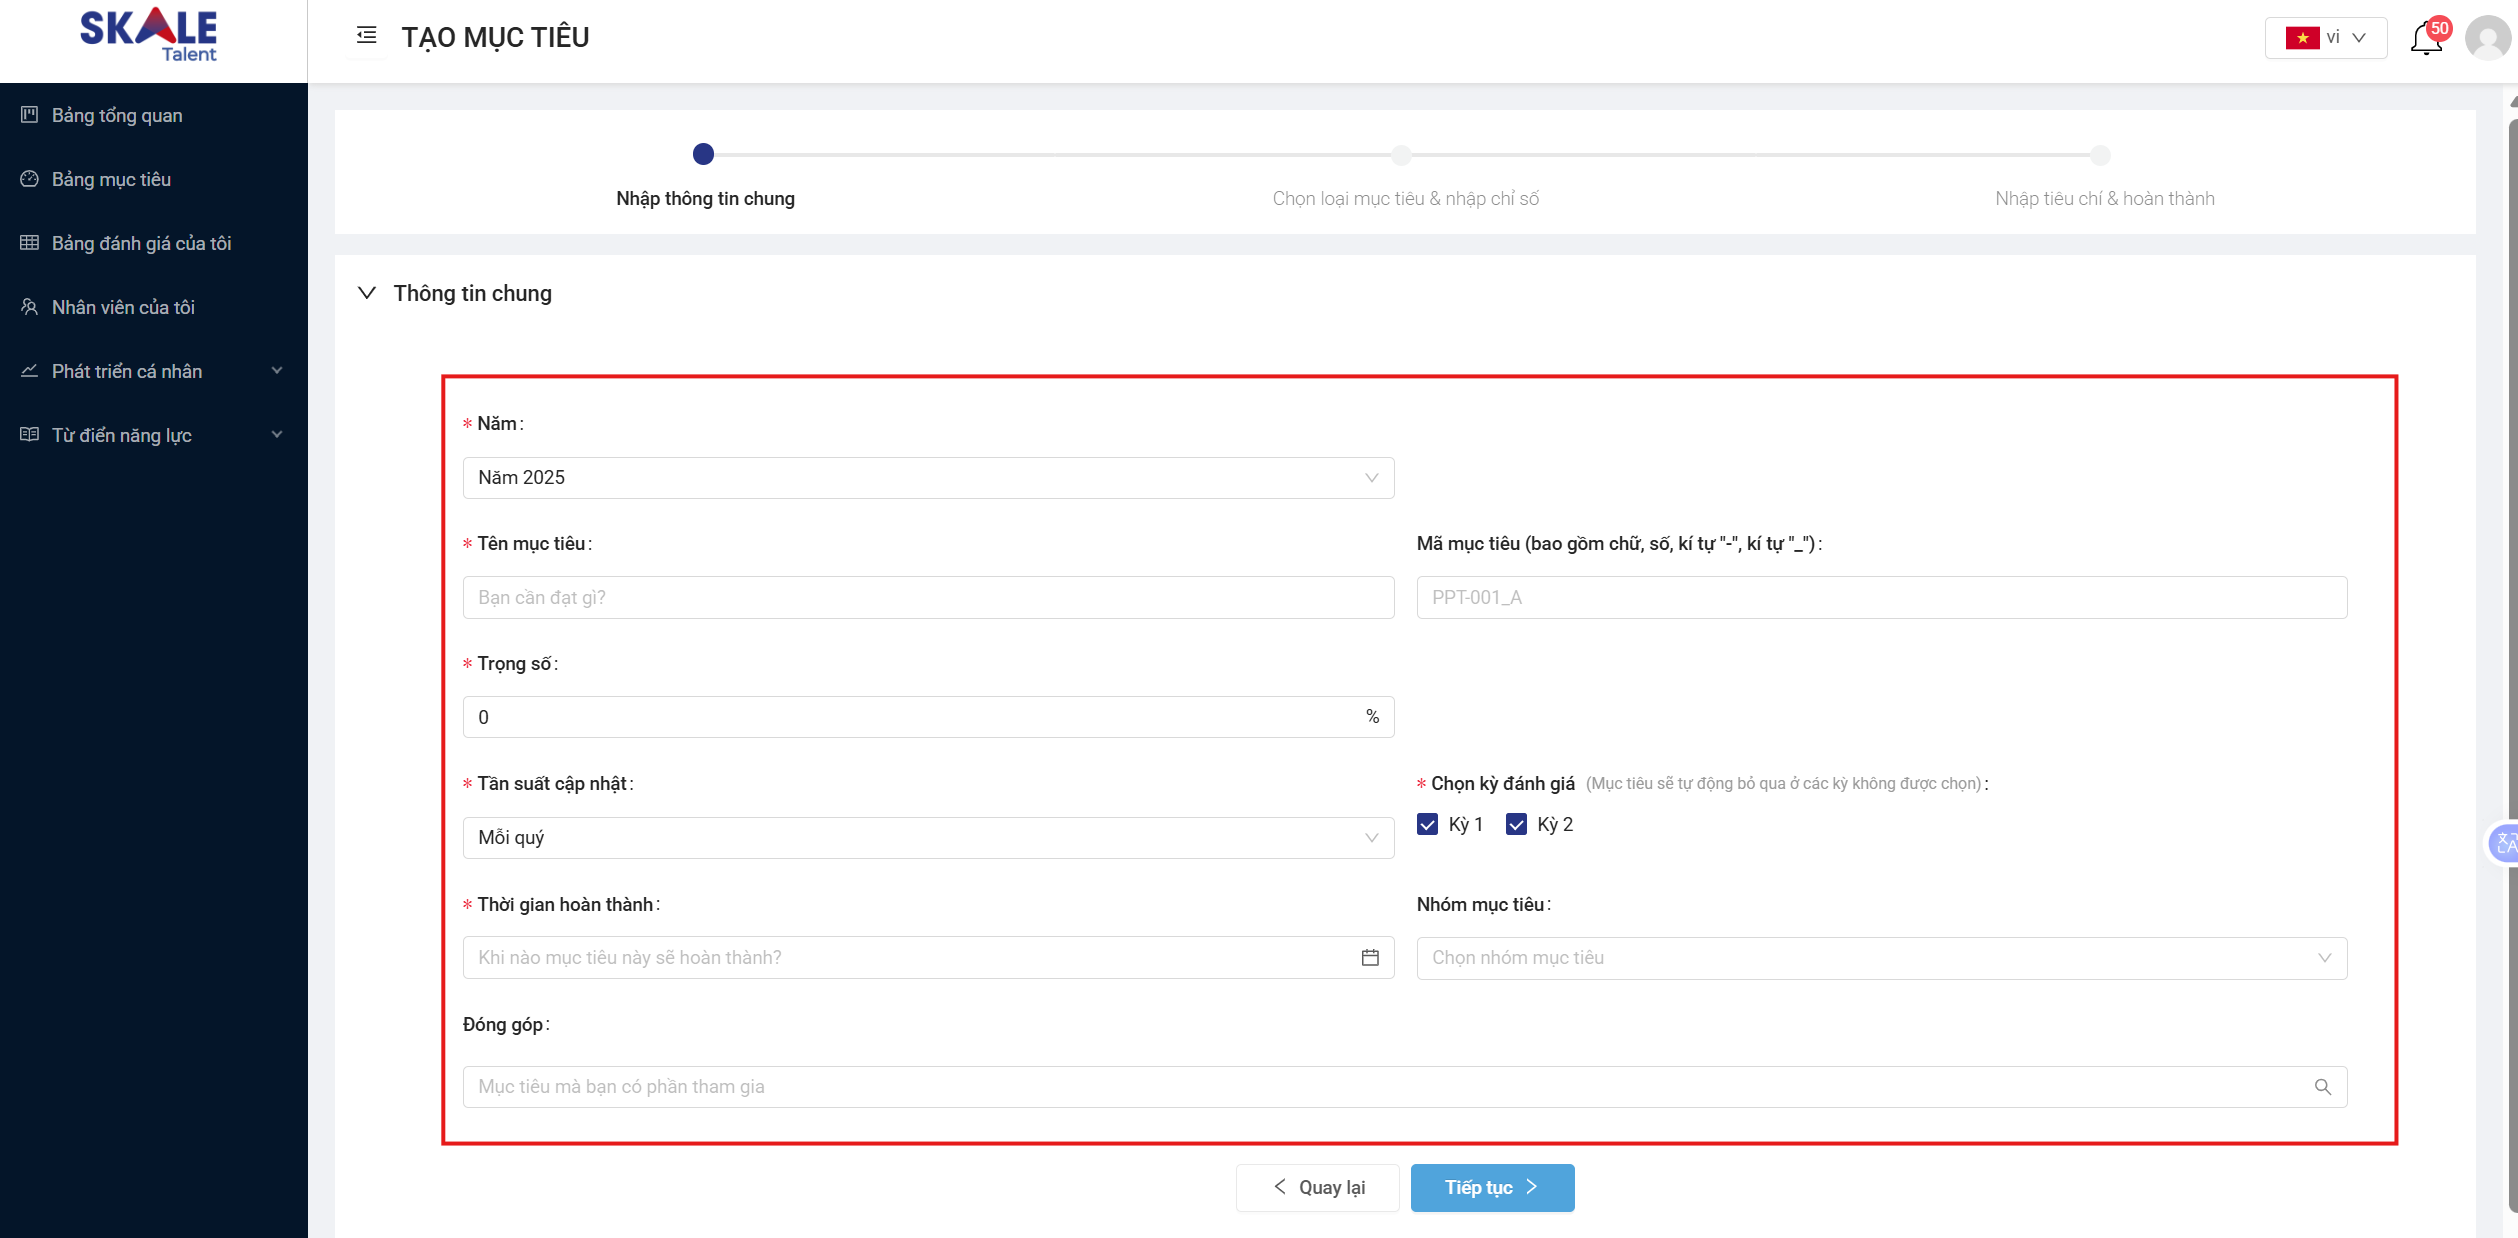Click the Tiếp tục button
The height and width of the screenshot is (1238, 2518).
point(1491,1188)
